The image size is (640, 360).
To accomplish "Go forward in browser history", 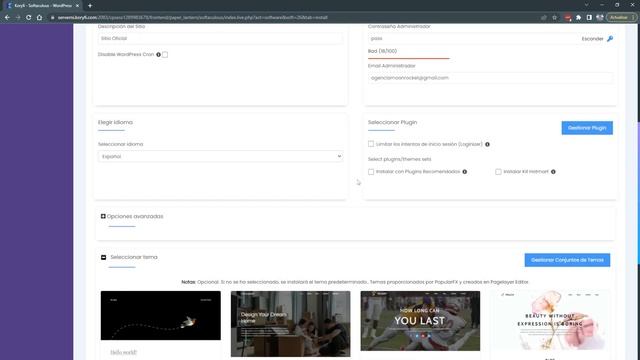I will (x=18, y=18).
